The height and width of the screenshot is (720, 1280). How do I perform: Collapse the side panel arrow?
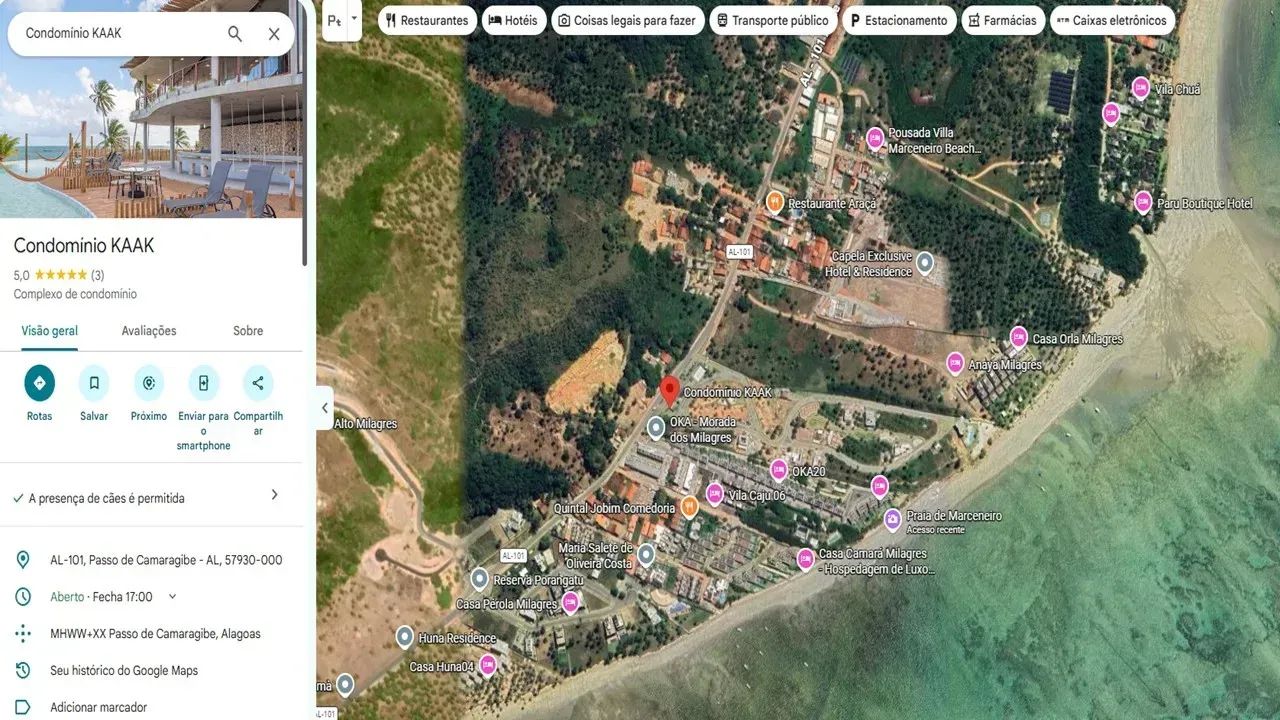tap(325, 408)
